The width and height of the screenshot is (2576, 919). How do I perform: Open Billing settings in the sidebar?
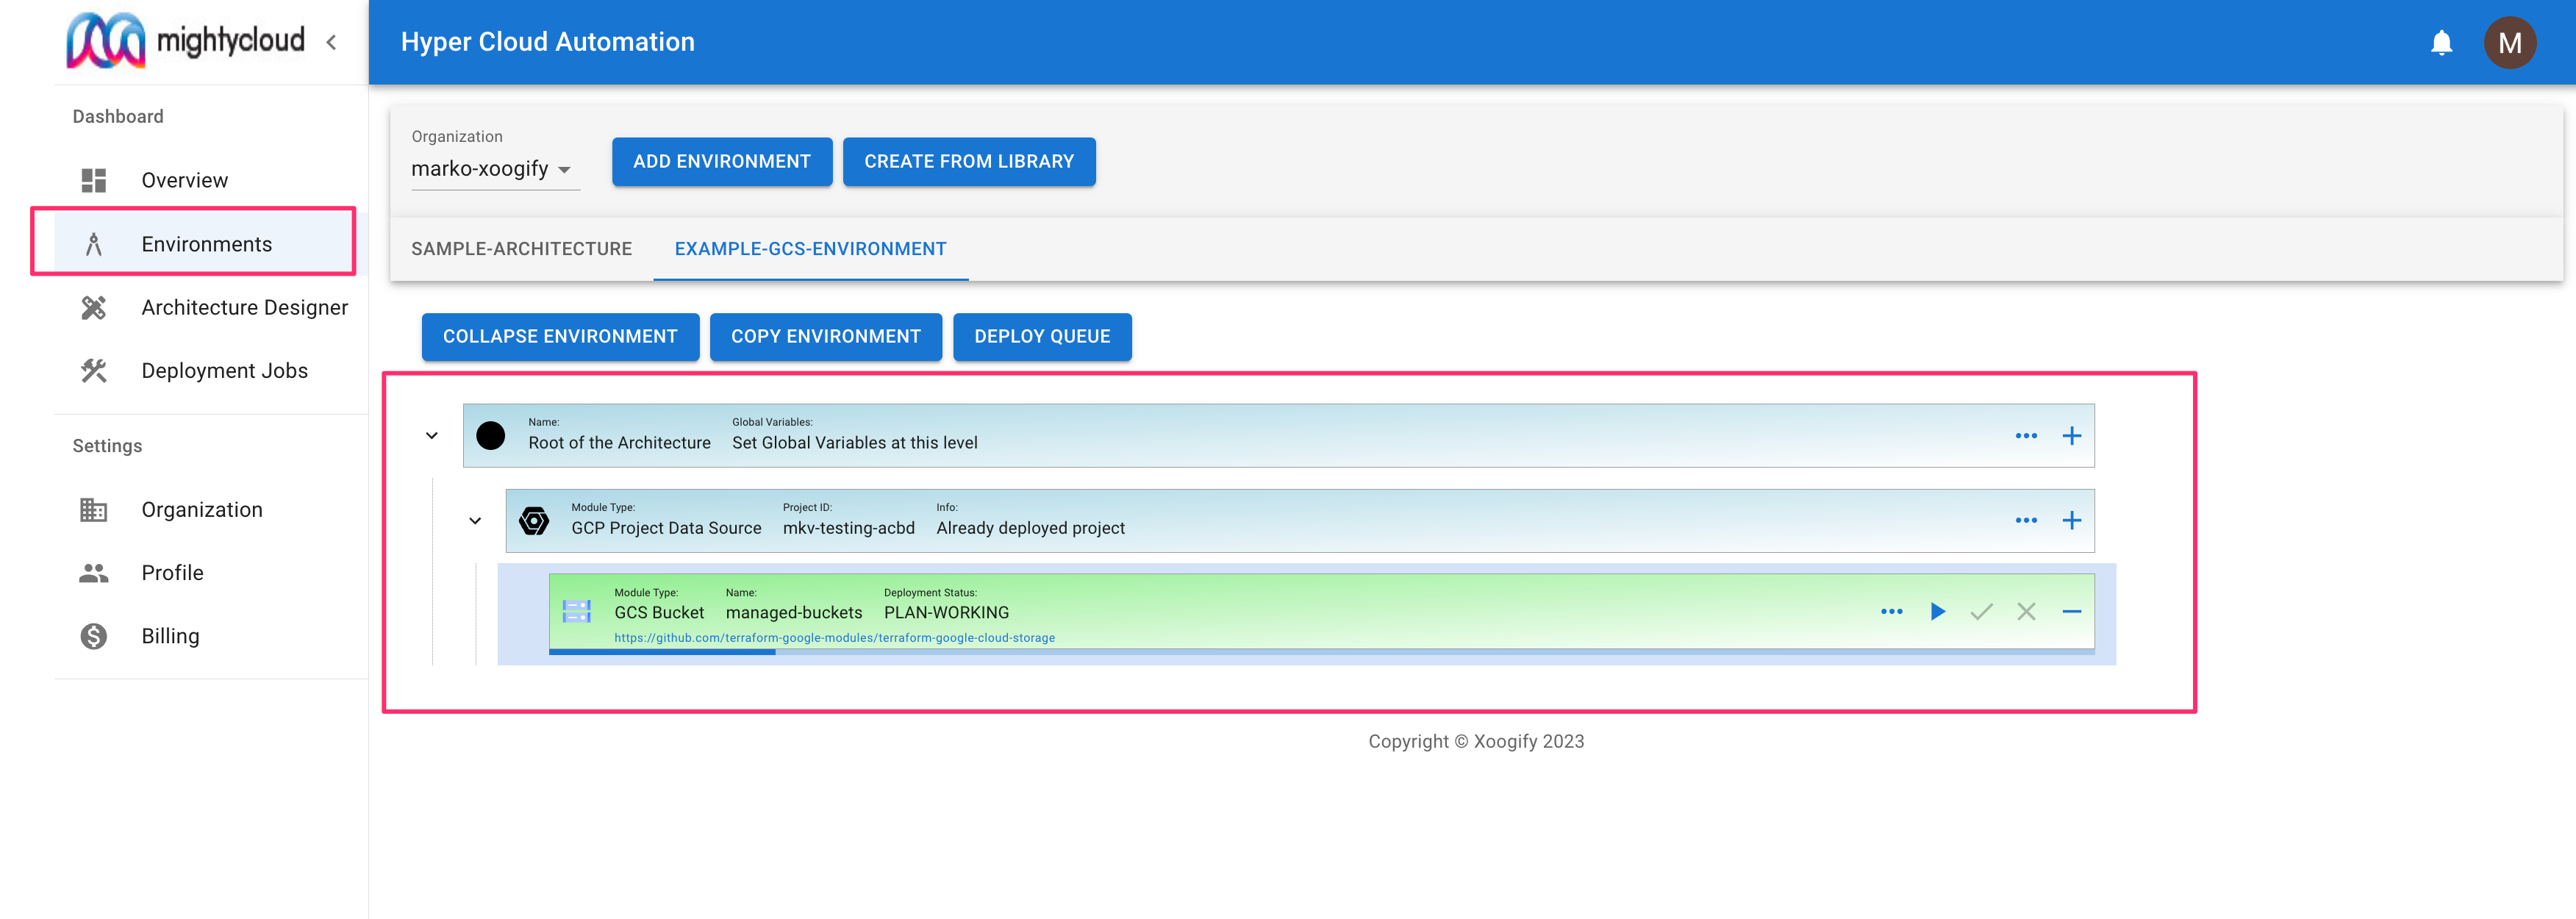pyautogui.click(x=170, y=636)
